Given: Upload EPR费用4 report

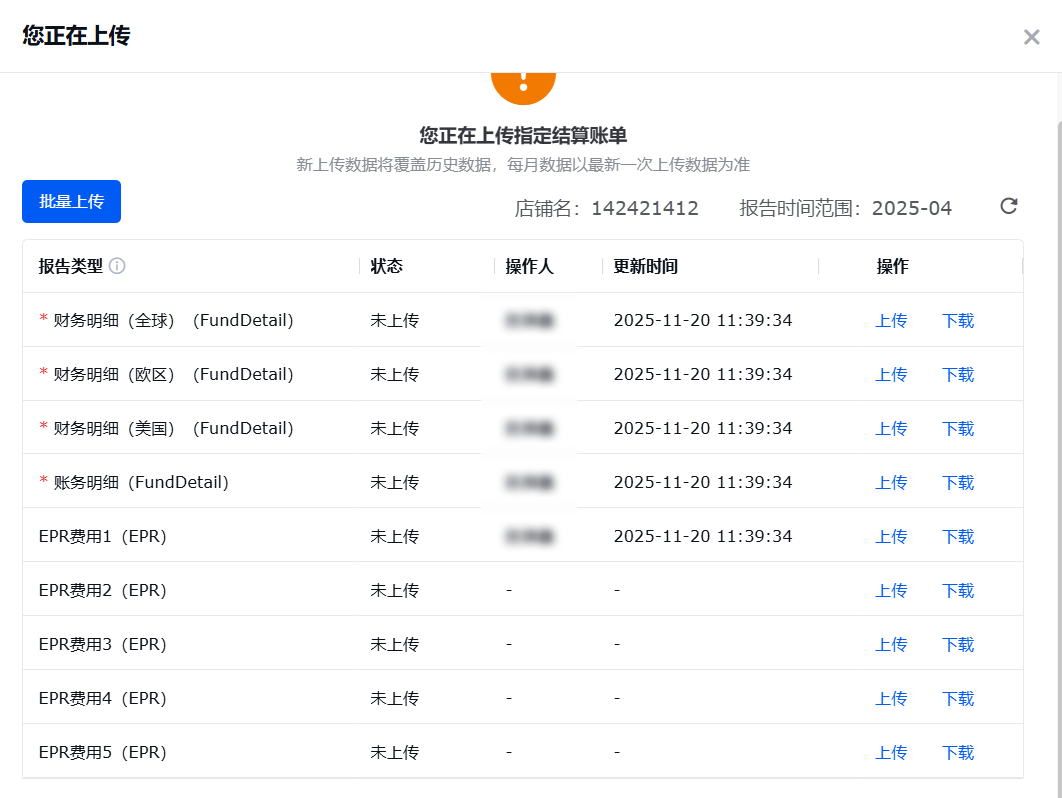Looking at the screenshot, I should pos(891,698).
